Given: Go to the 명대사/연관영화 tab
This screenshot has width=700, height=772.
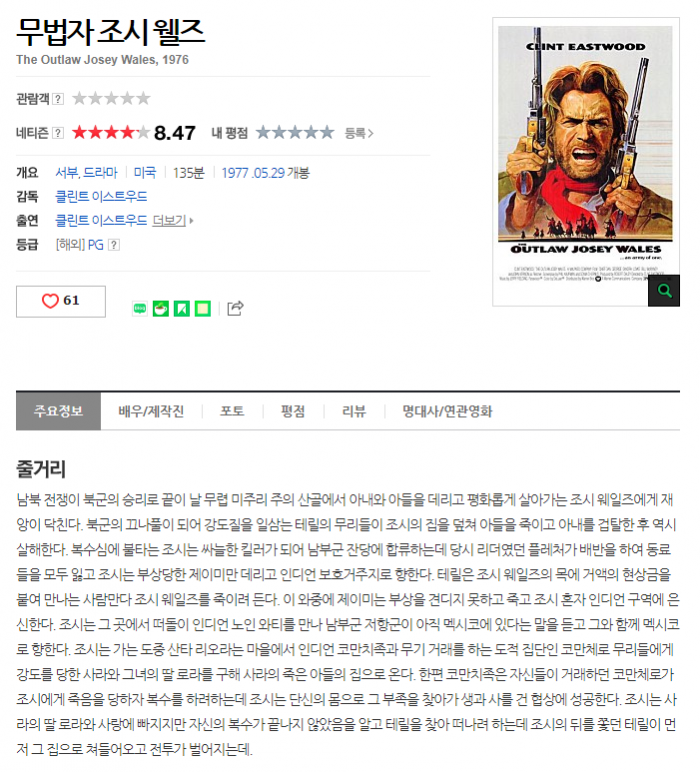Looking at the screenshot, I should pyautogui.click(x=447, y=411).
